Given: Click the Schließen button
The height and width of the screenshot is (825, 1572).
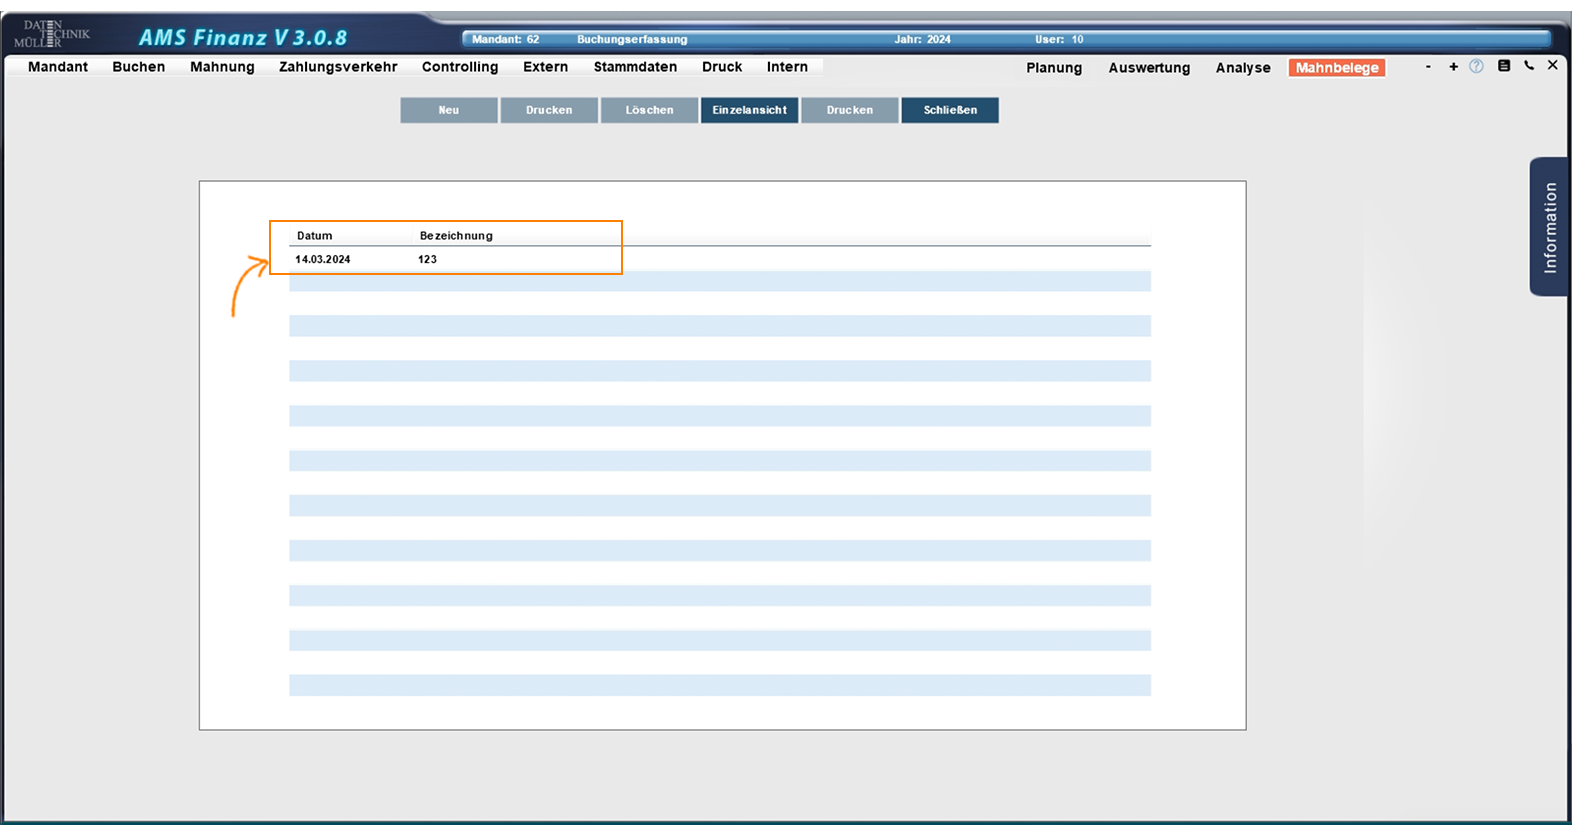Looking at the screenshot, I should coord(950,110).
